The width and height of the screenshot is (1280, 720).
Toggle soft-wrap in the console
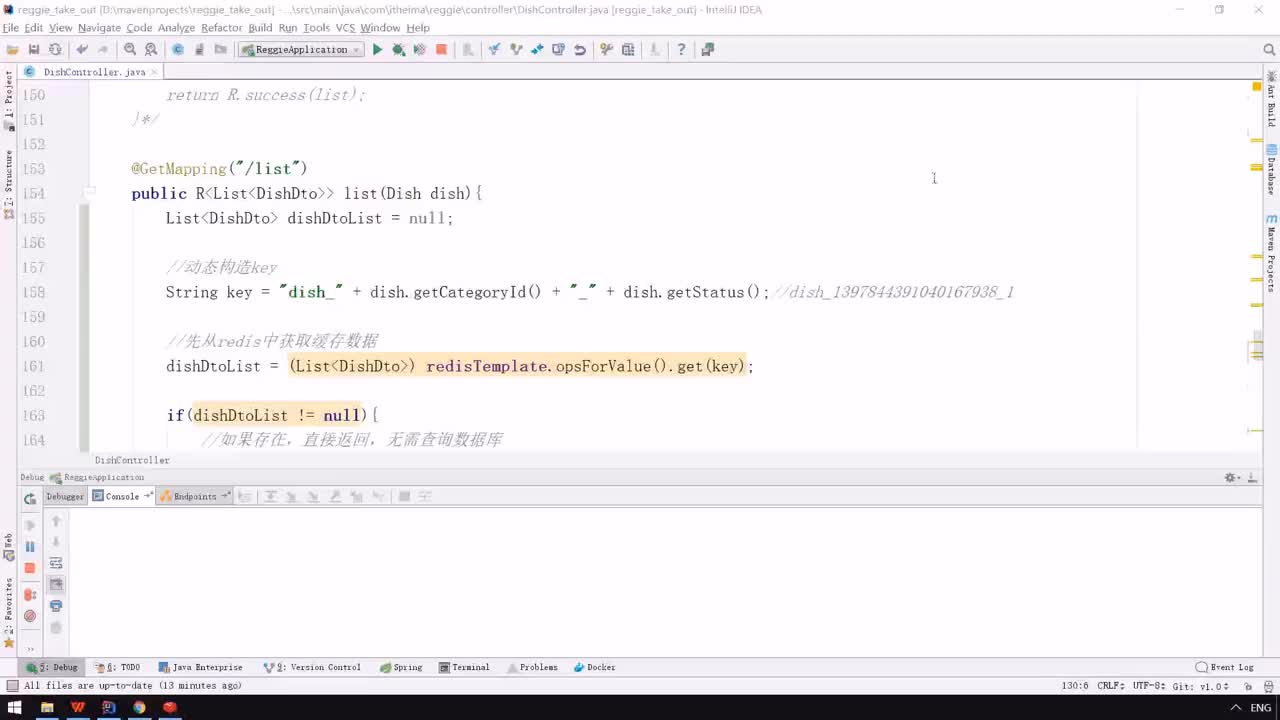coord(56,563)
